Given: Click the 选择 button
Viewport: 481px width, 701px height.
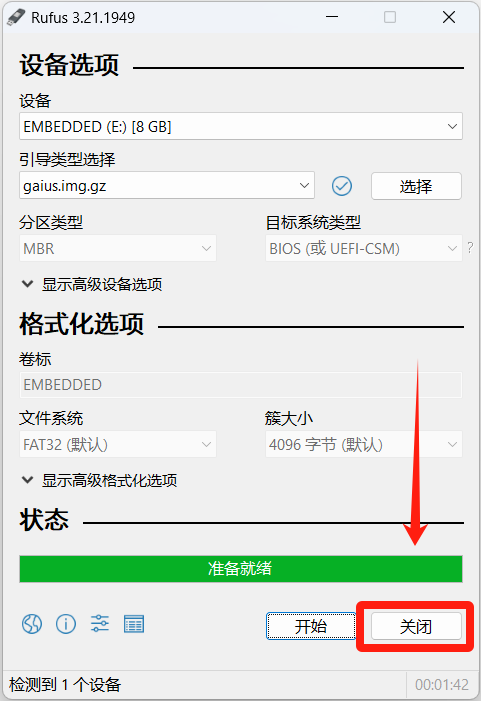Looking at the screenshot, I should pos(416,186).
